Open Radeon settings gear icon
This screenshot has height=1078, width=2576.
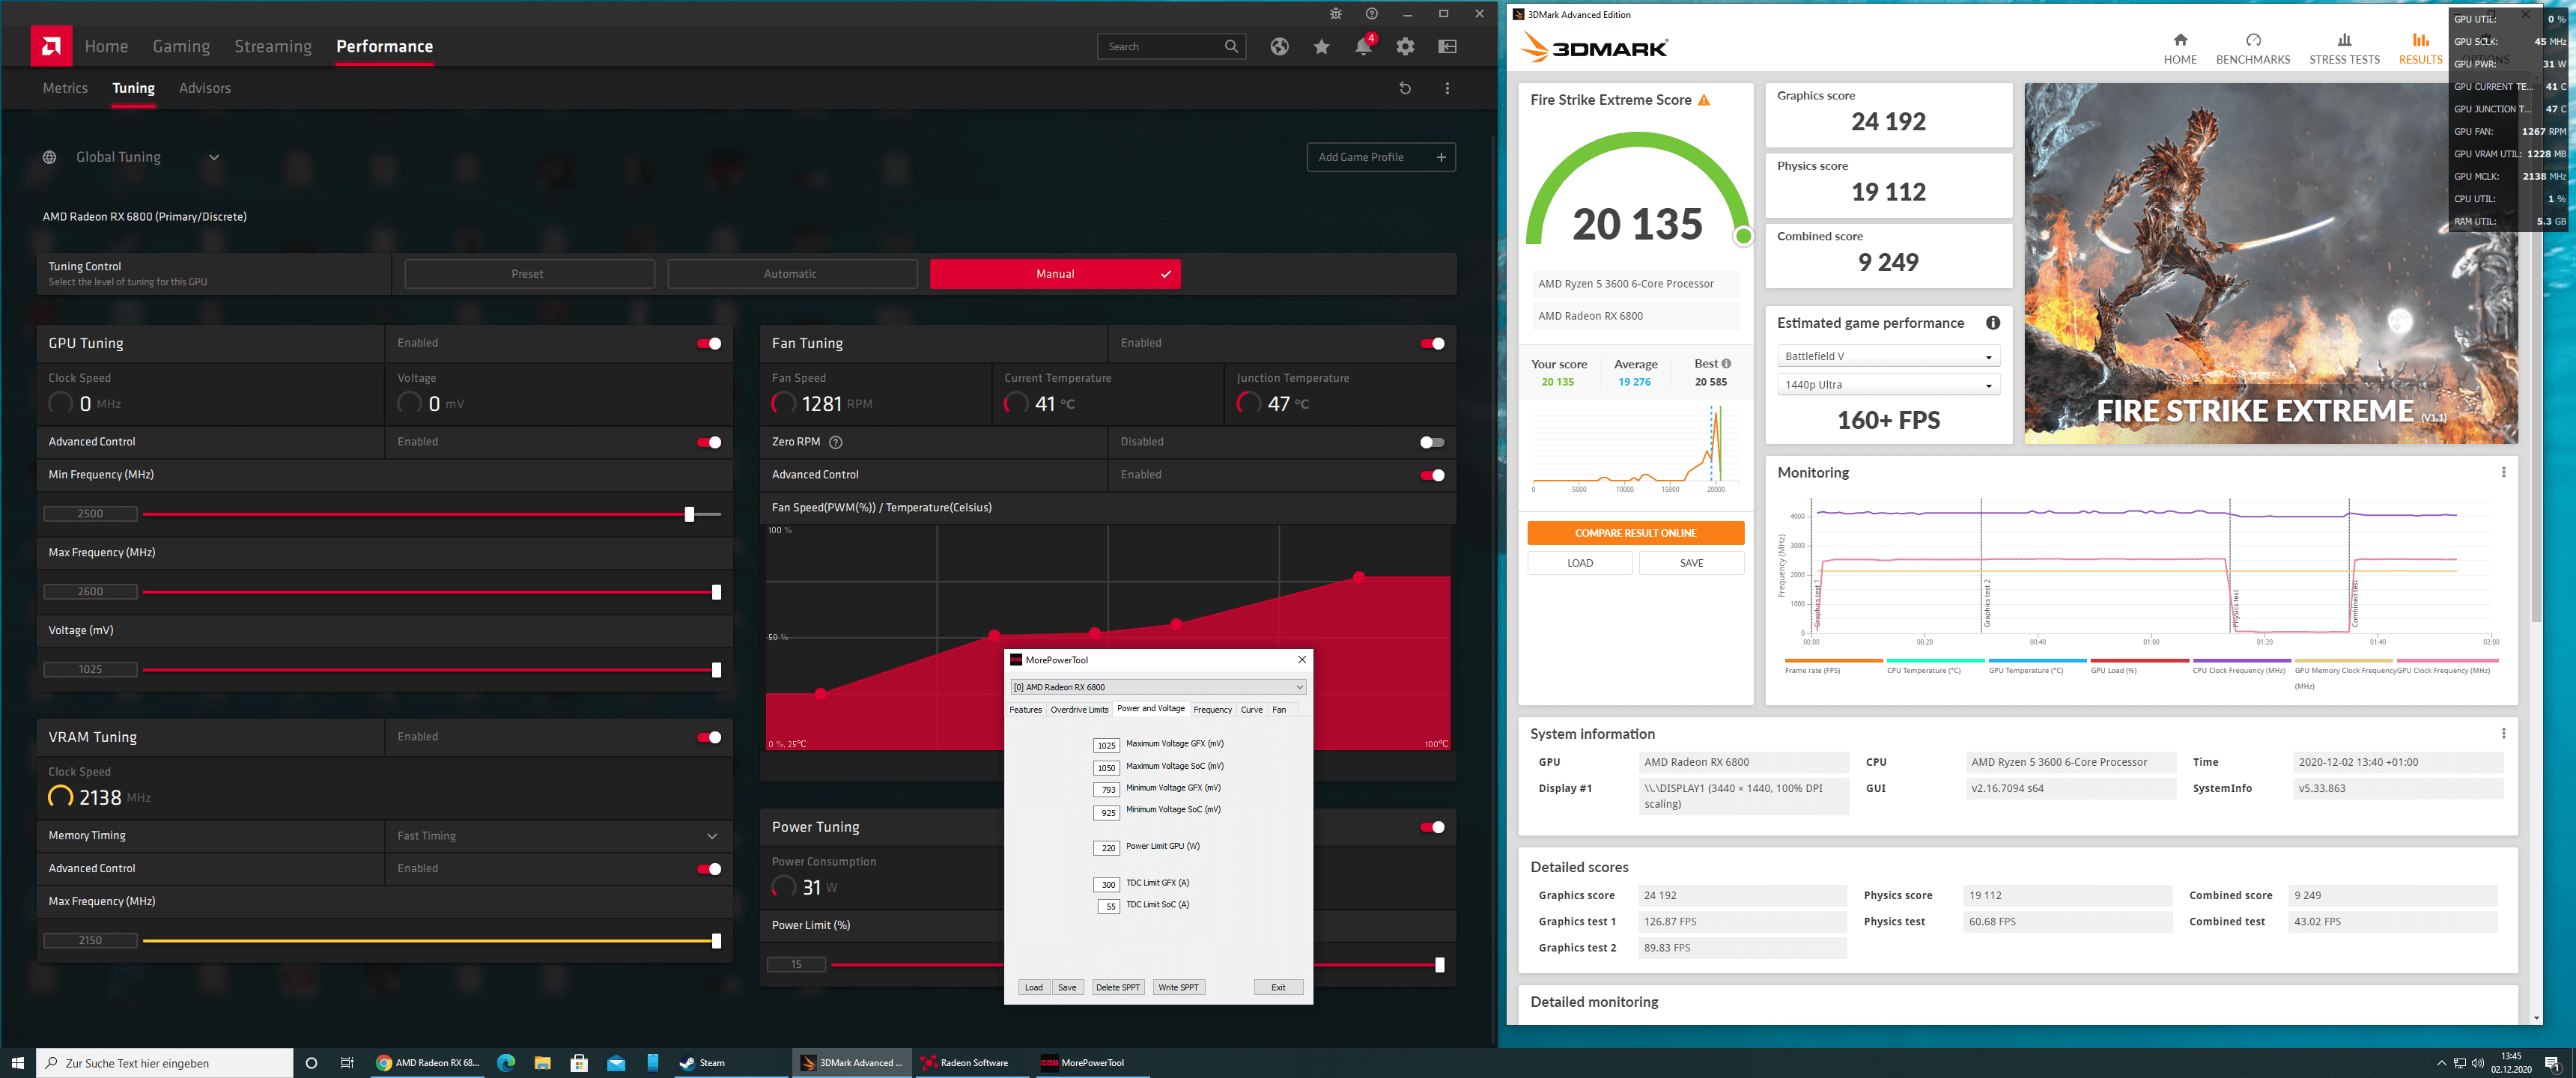[x=1405, y=46]
